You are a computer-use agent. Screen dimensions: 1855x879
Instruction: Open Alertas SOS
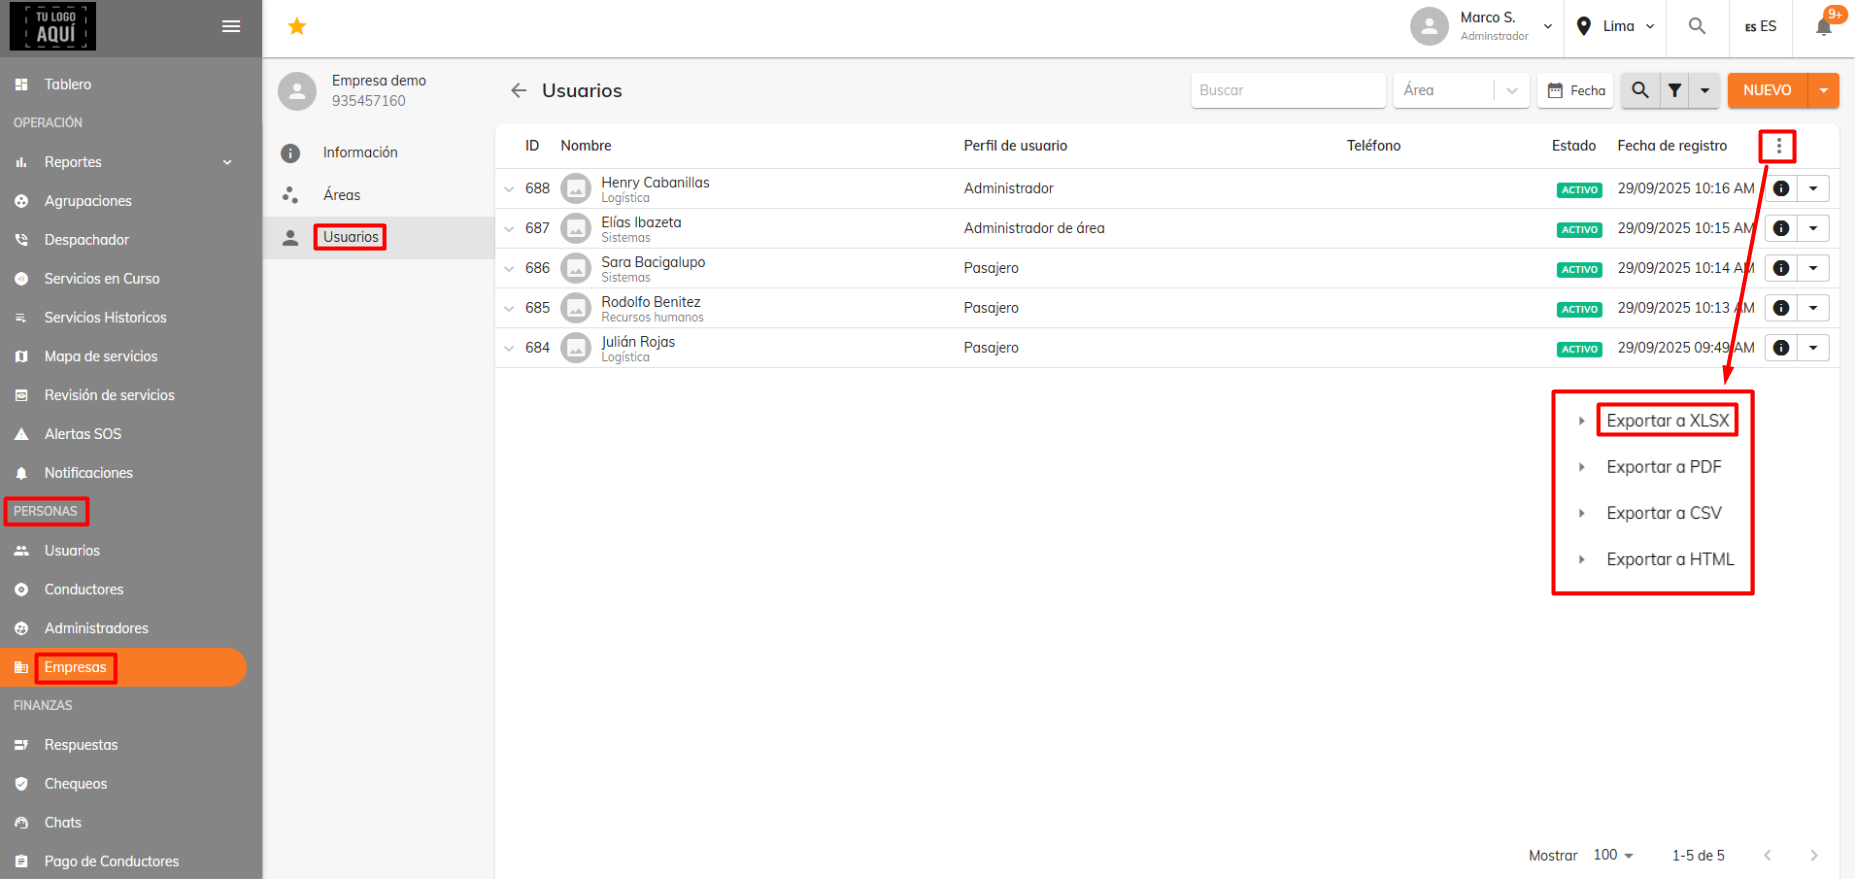point(83,434)
